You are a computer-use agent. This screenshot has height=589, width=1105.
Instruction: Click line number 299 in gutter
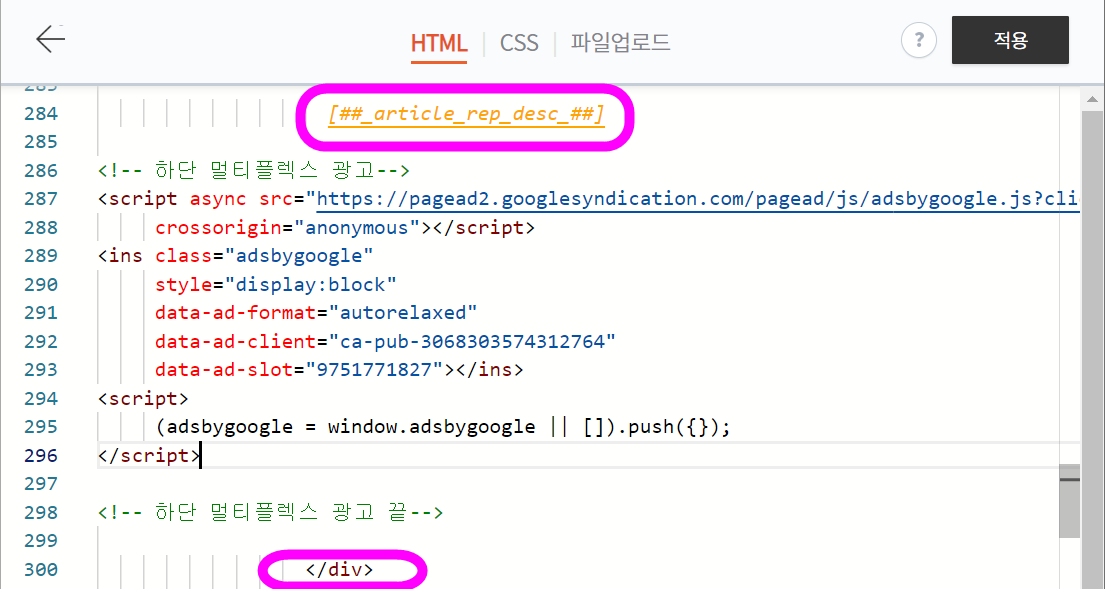point(41,541)
